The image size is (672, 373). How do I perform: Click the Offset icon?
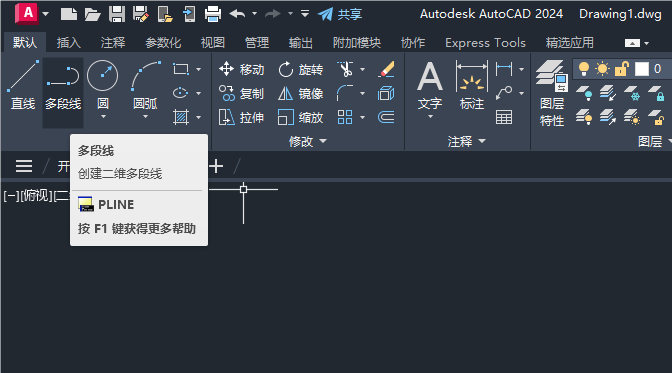pos(386,117)
